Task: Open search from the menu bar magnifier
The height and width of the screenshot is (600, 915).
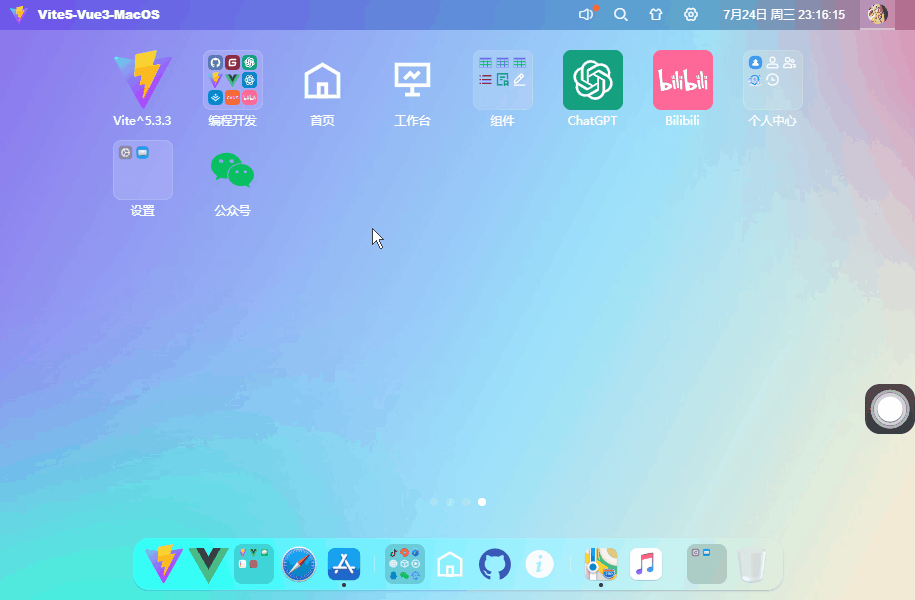Action: pos(621,15)
